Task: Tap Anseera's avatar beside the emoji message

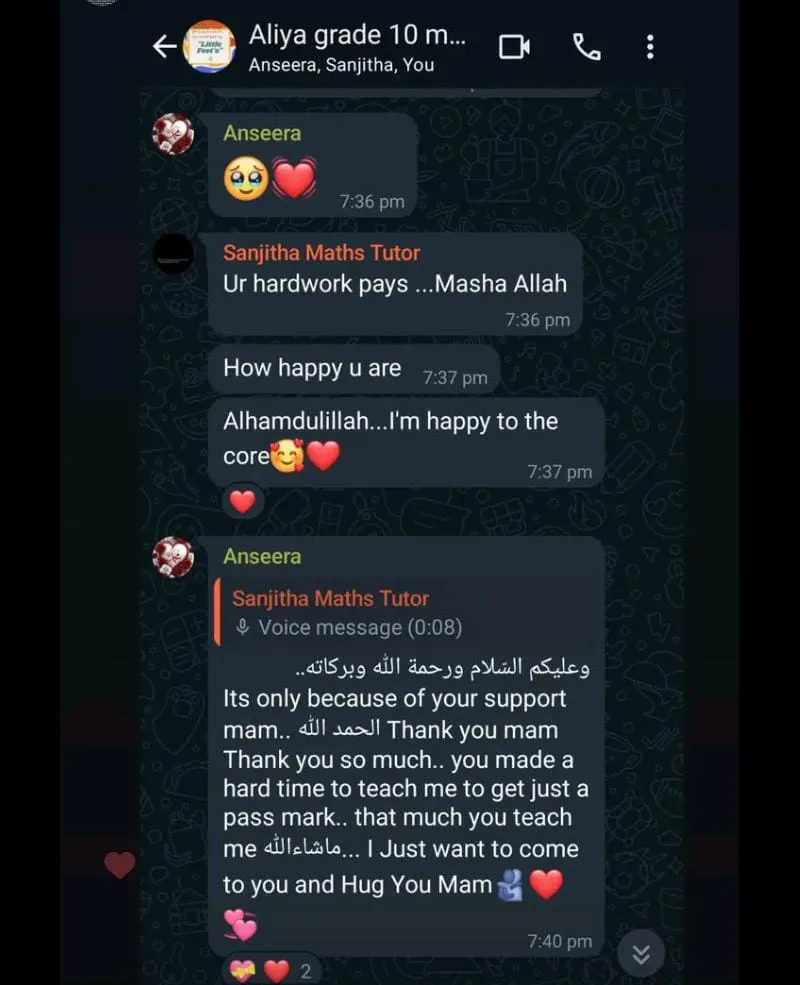Action: pyautogui.click(x=173, y=134)
